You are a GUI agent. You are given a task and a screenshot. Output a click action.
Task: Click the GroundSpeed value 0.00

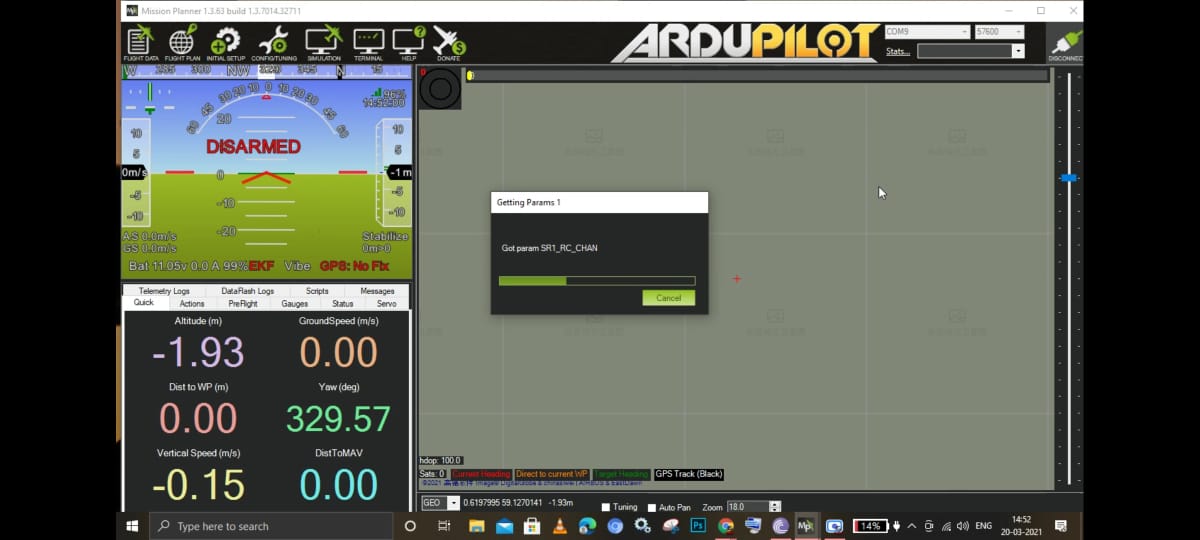[x=338, y=352]
